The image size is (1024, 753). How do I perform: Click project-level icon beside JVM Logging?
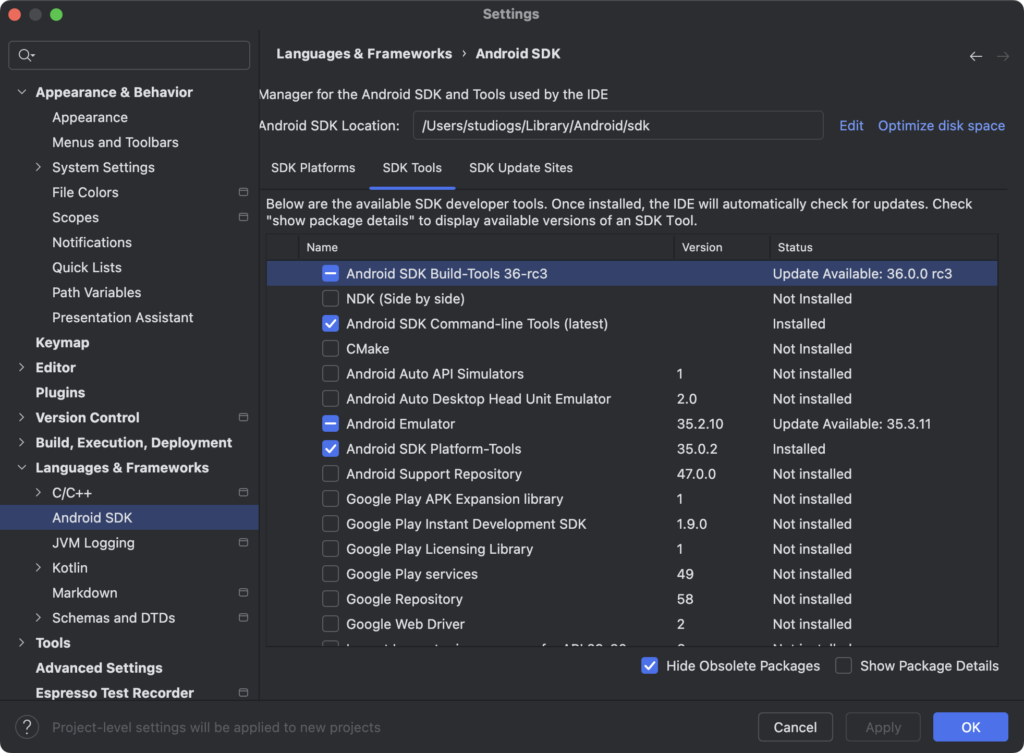pos(244,543)
